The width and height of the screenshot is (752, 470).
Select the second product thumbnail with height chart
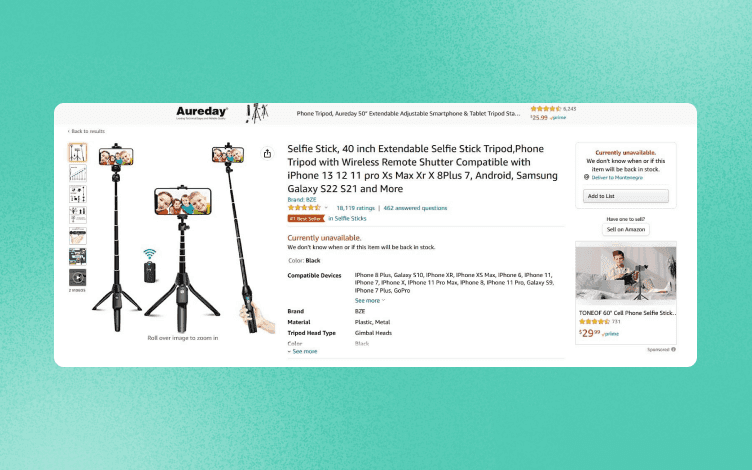[x=78, y=173]
